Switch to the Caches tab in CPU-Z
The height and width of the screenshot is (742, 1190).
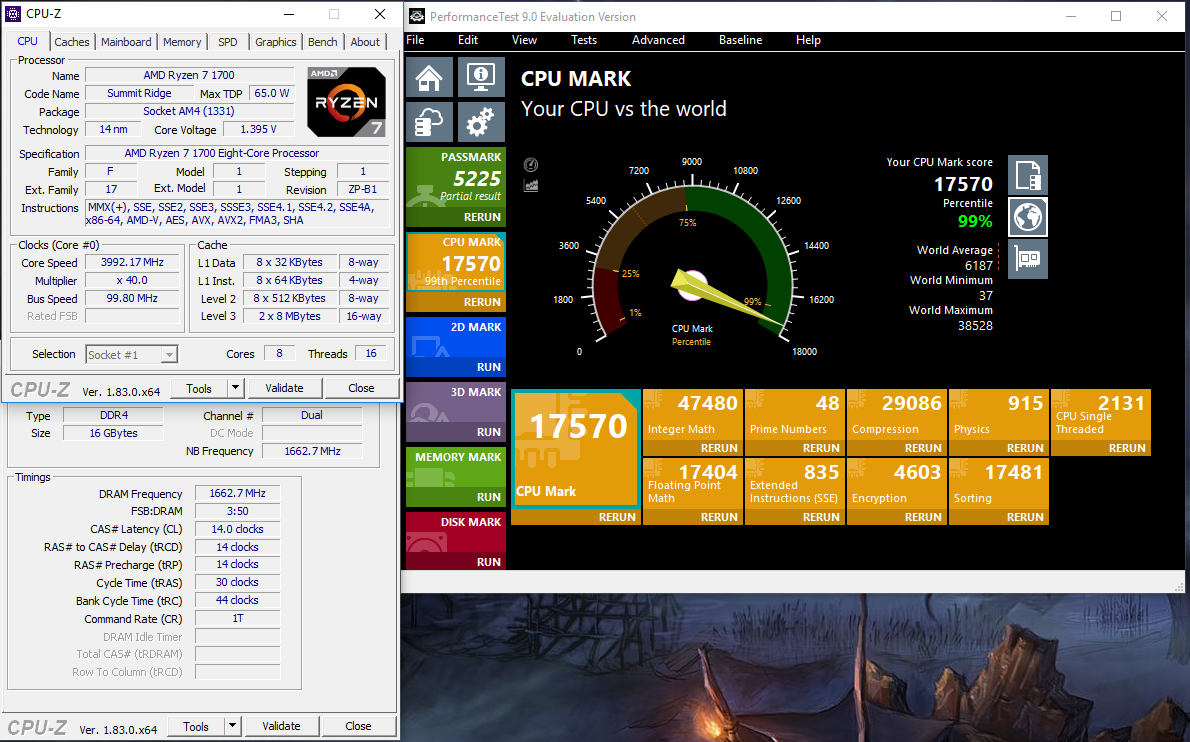[71, 42]
